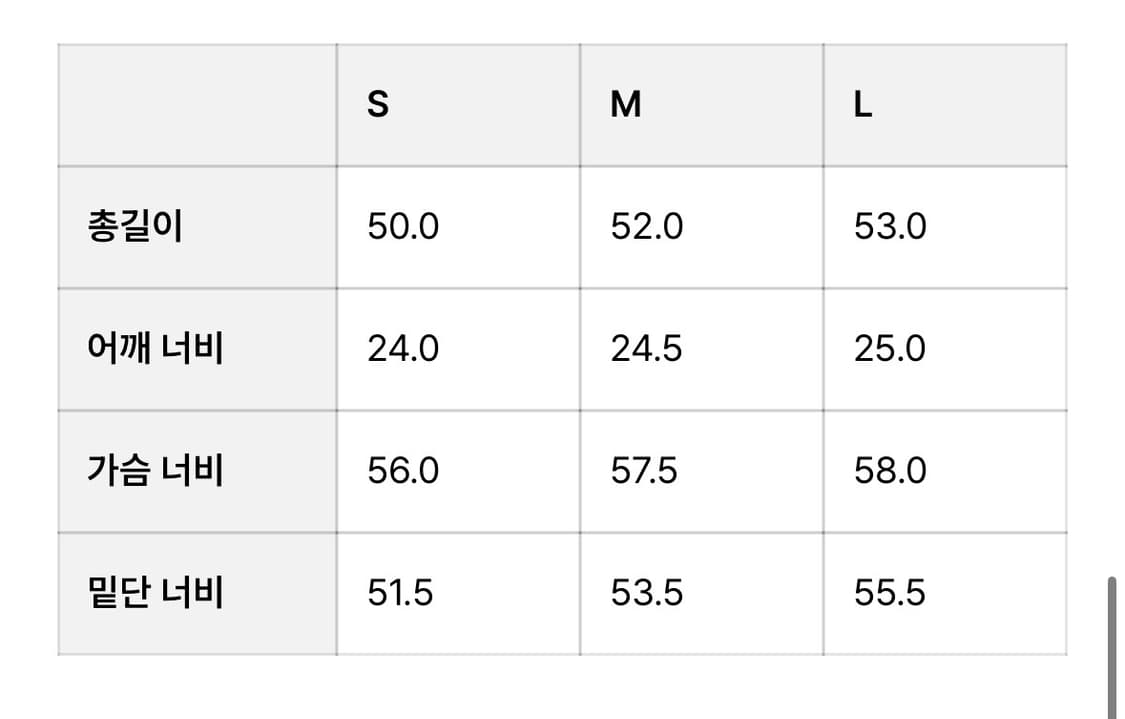The width and height of the screenshot is (1125, 719).
Task: Select the 24.0 shoulder width cell
Action: click(403, 349)
